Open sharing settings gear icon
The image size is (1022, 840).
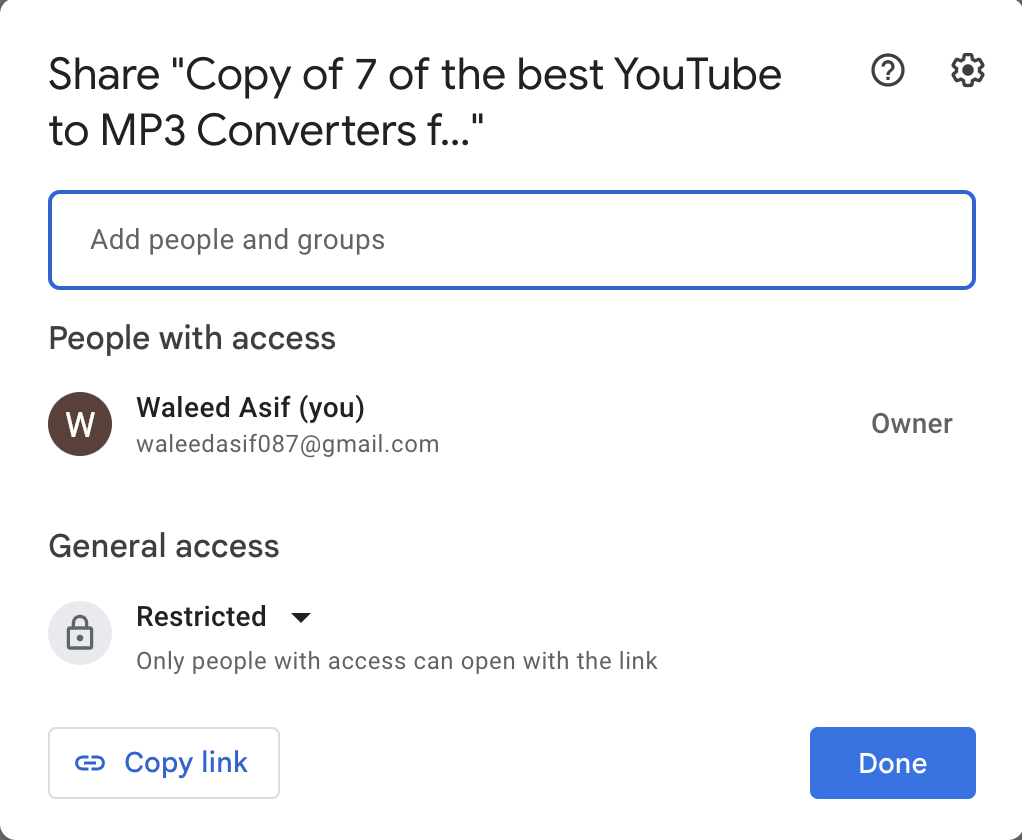click(967, 71)
